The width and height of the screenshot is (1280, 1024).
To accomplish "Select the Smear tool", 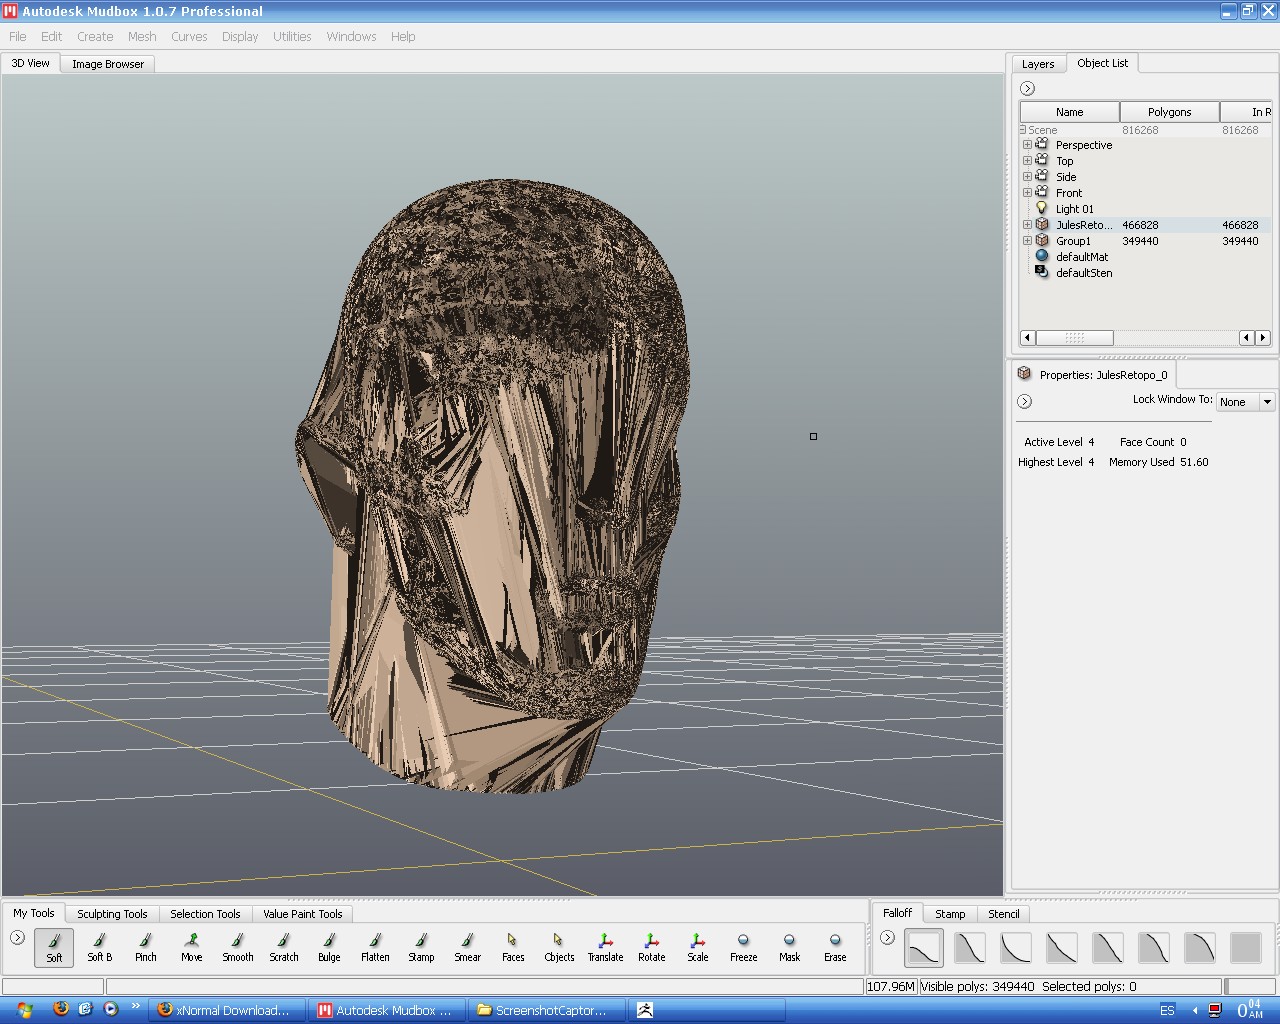I will pos(467,946).
